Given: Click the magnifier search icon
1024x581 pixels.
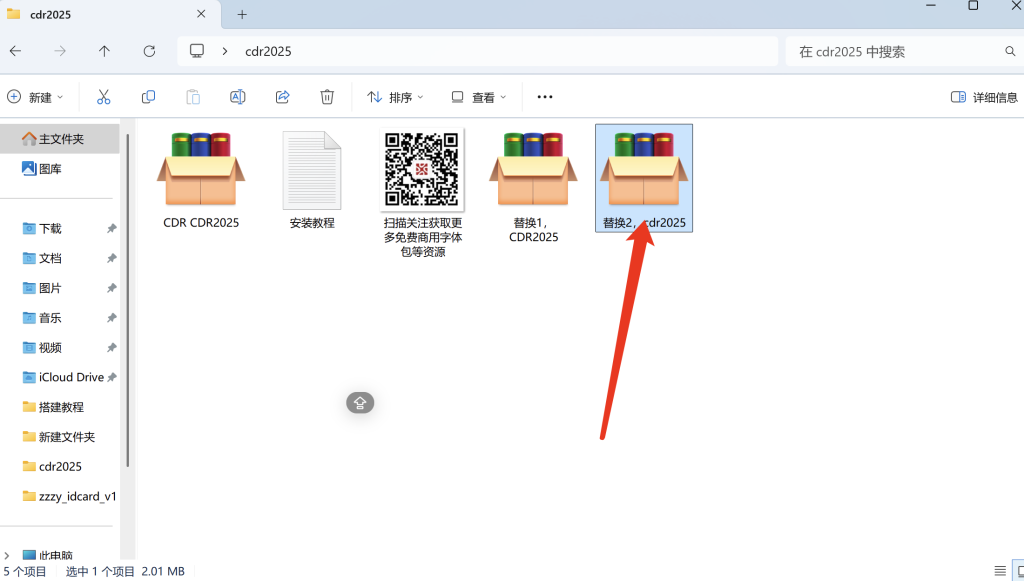Looking at the screenshot, I should [1010, 52].
